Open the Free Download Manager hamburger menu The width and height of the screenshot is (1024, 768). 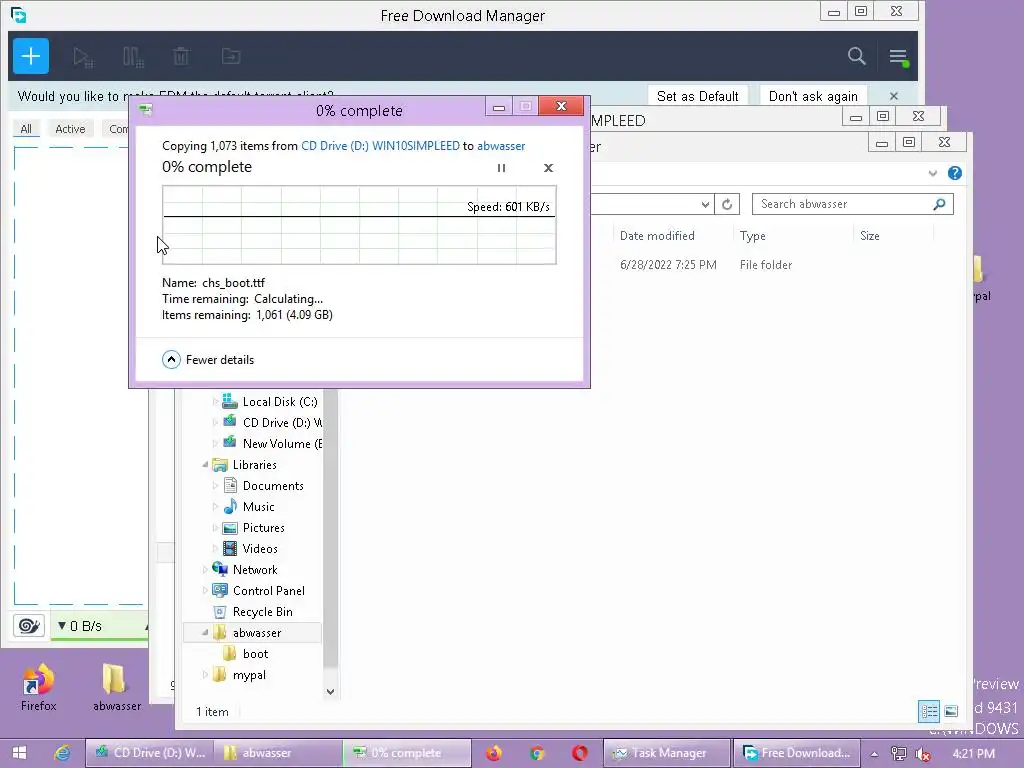pyautogui.click(x=898, y=57)
